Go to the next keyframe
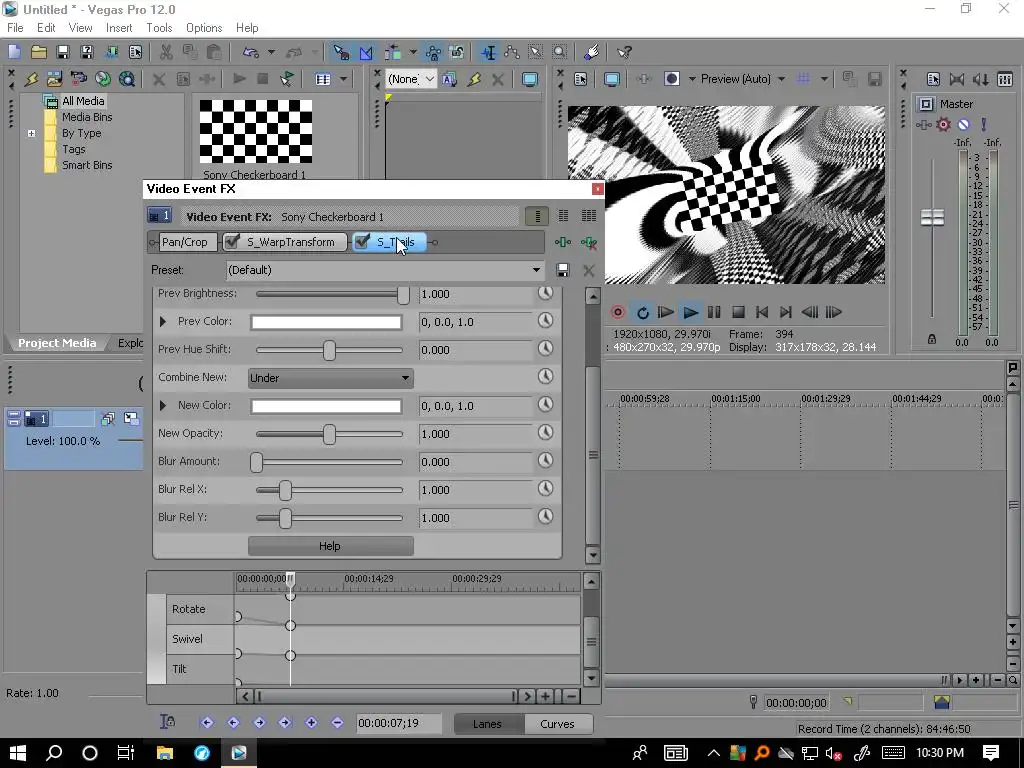Viewport: 1024px width, 768px height. (259, 722)
